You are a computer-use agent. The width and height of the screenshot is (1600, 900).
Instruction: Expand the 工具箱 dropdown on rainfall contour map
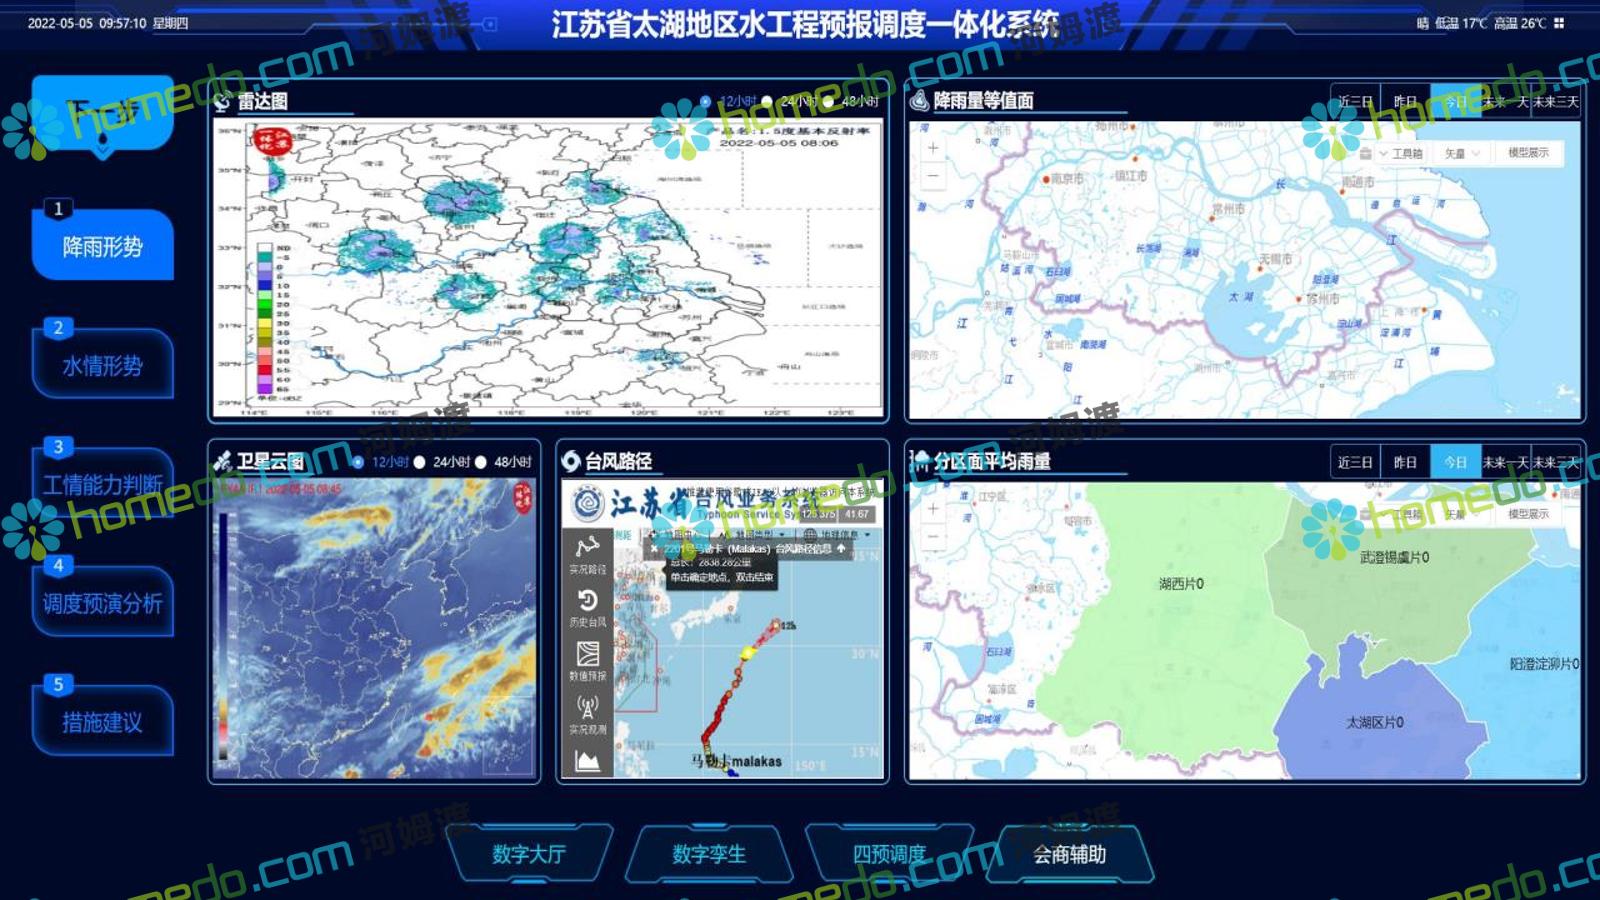click(x=1400, y=153)
